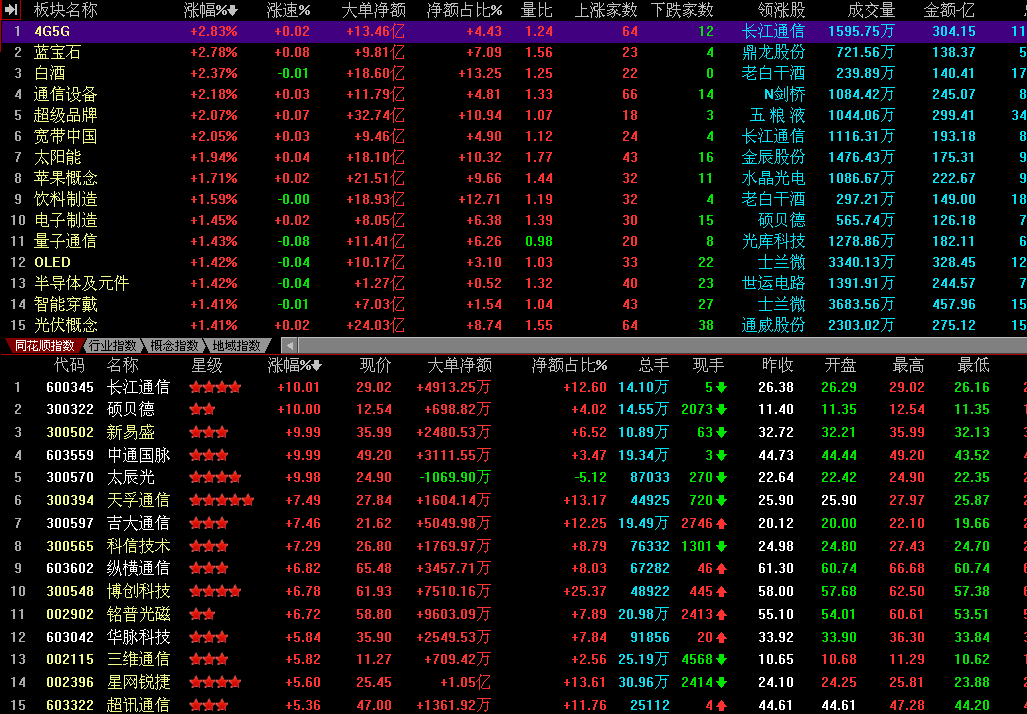
Task: Sort sectors by the 量比 column header
Action: (x=536, y=10)
